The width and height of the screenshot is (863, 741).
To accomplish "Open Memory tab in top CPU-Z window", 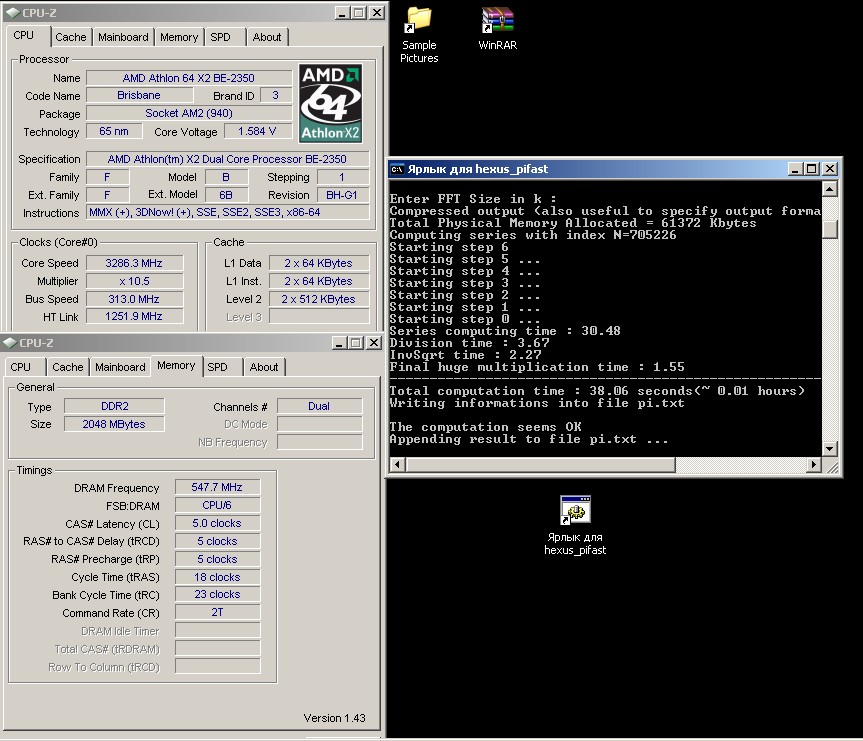I will pos(179,37).
